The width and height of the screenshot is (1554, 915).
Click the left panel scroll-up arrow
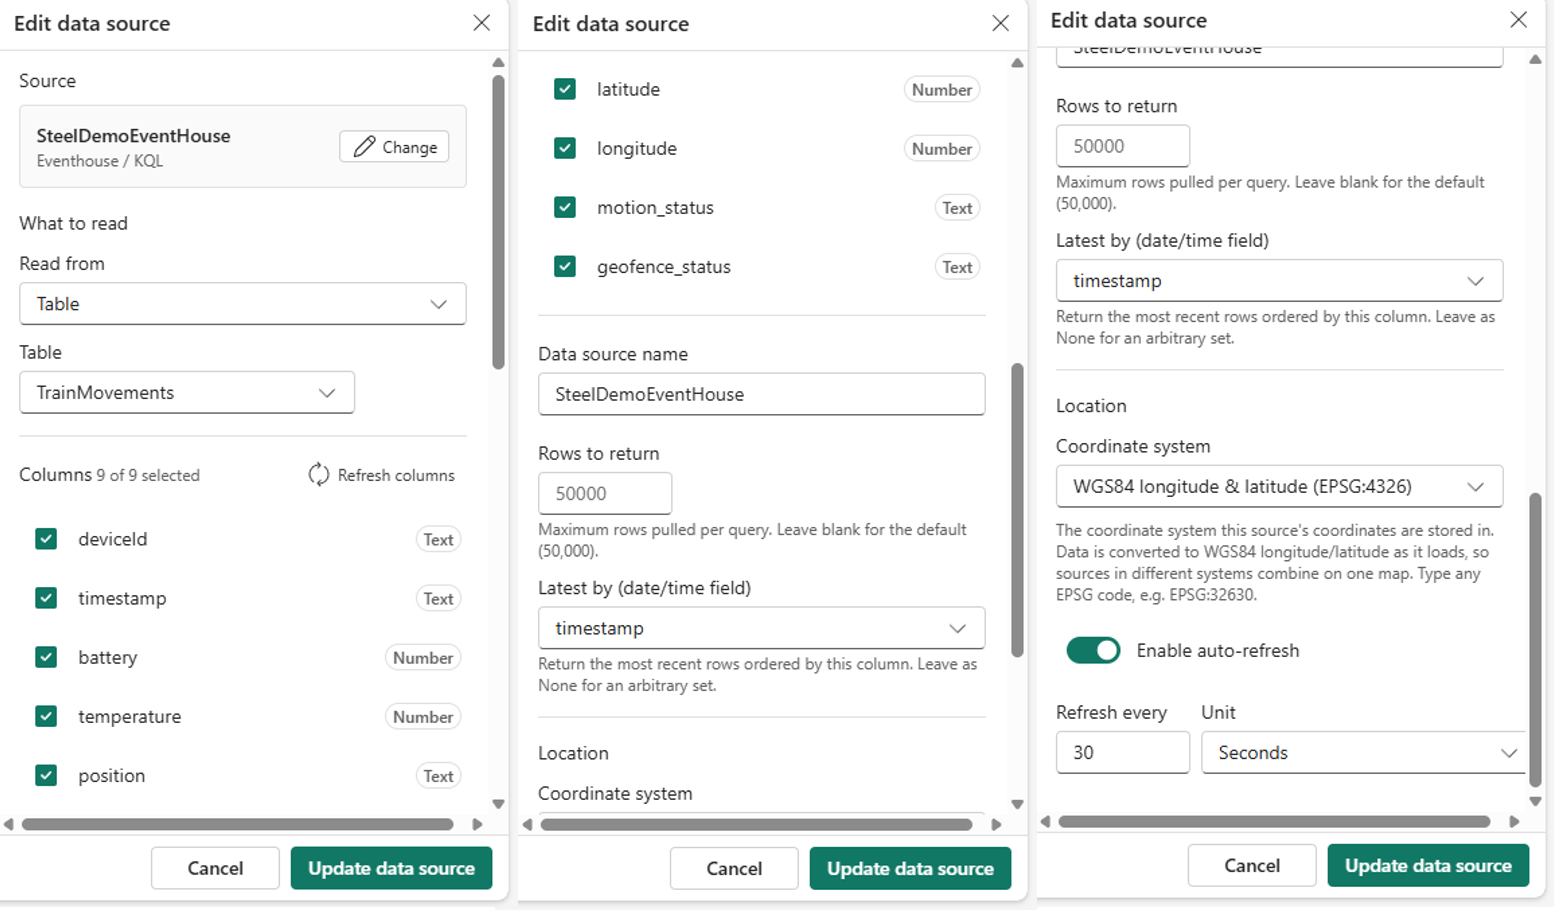click(x=498, y=62)
